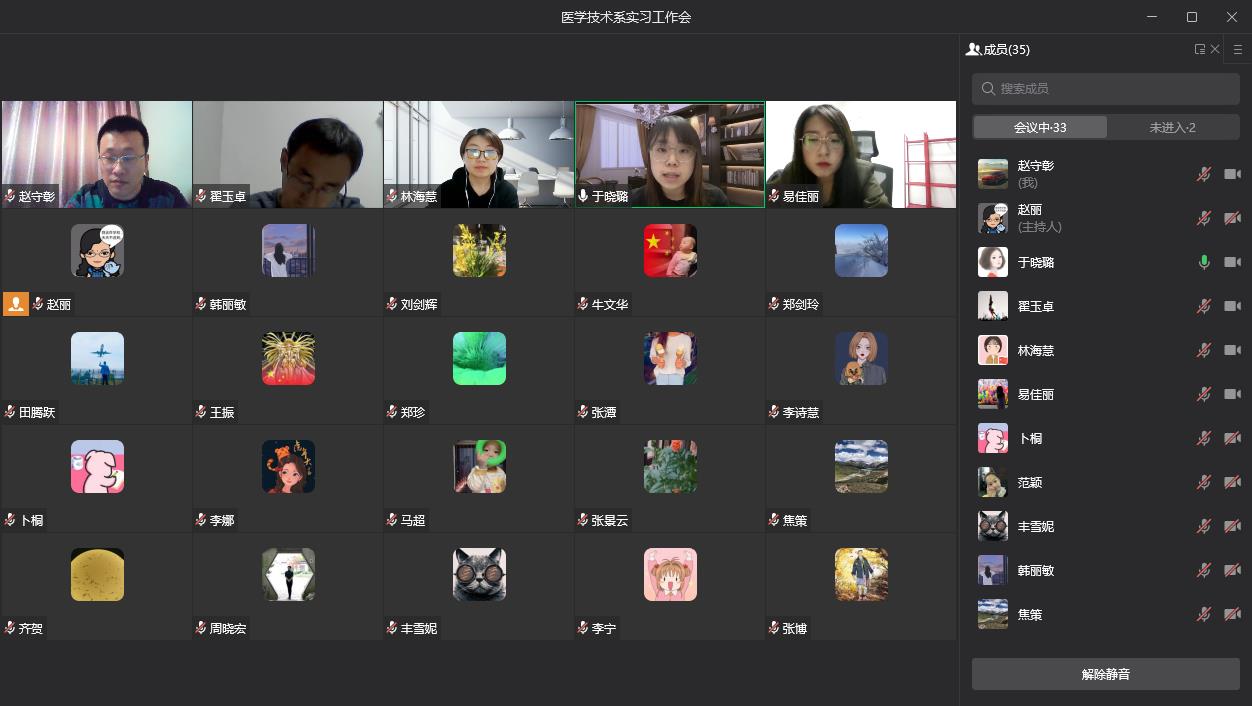
Task: Select the 会议中·33 tab
Action: point(1040,127)
